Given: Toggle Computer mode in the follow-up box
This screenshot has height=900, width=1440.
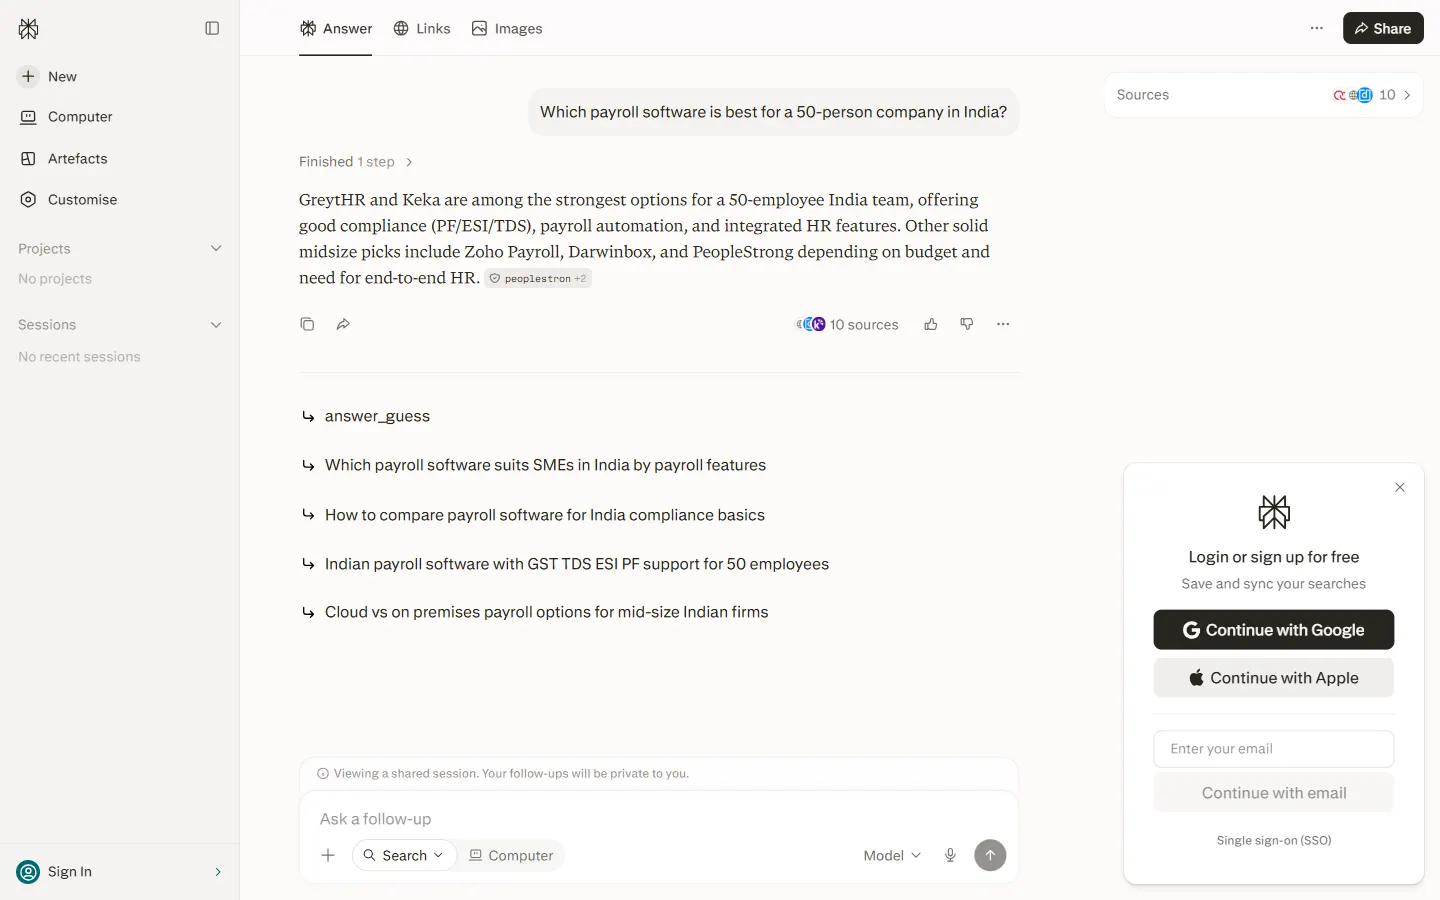Looking at the screenshot, I should click(x=511, y=855).
